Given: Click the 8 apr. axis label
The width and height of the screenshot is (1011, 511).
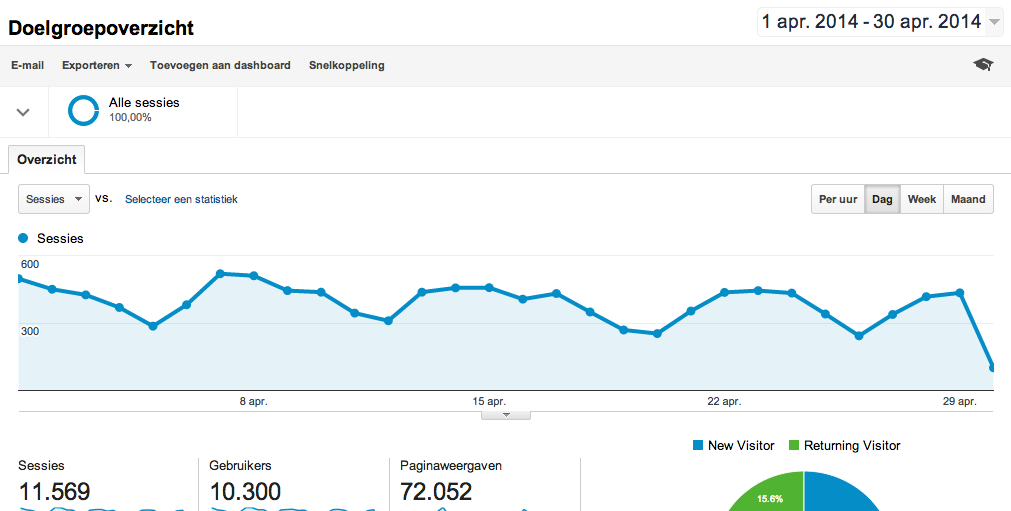Looking at the screenshot, I should pyautogui.click(x=253, y=401).
